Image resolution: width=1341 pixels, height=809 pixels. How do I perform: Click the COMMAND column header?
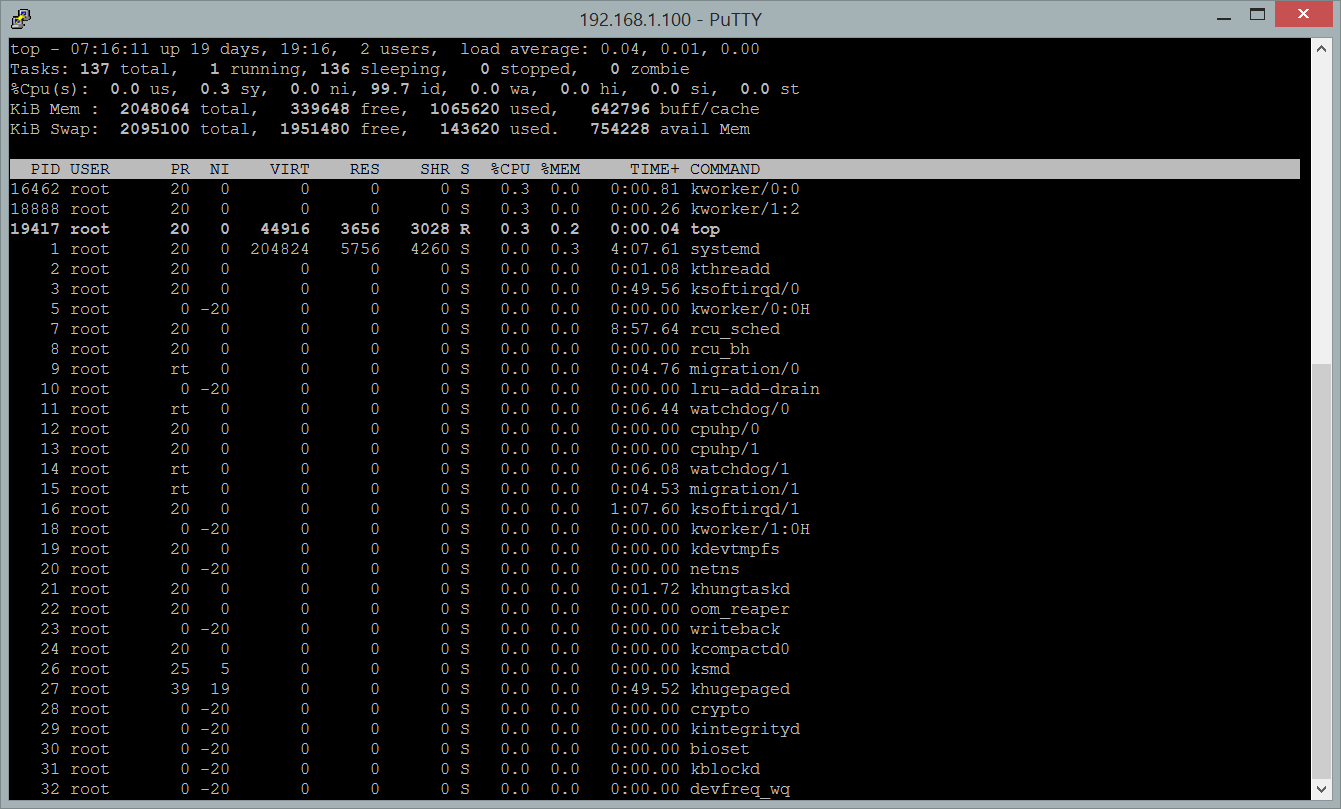[x=725, y=169]
